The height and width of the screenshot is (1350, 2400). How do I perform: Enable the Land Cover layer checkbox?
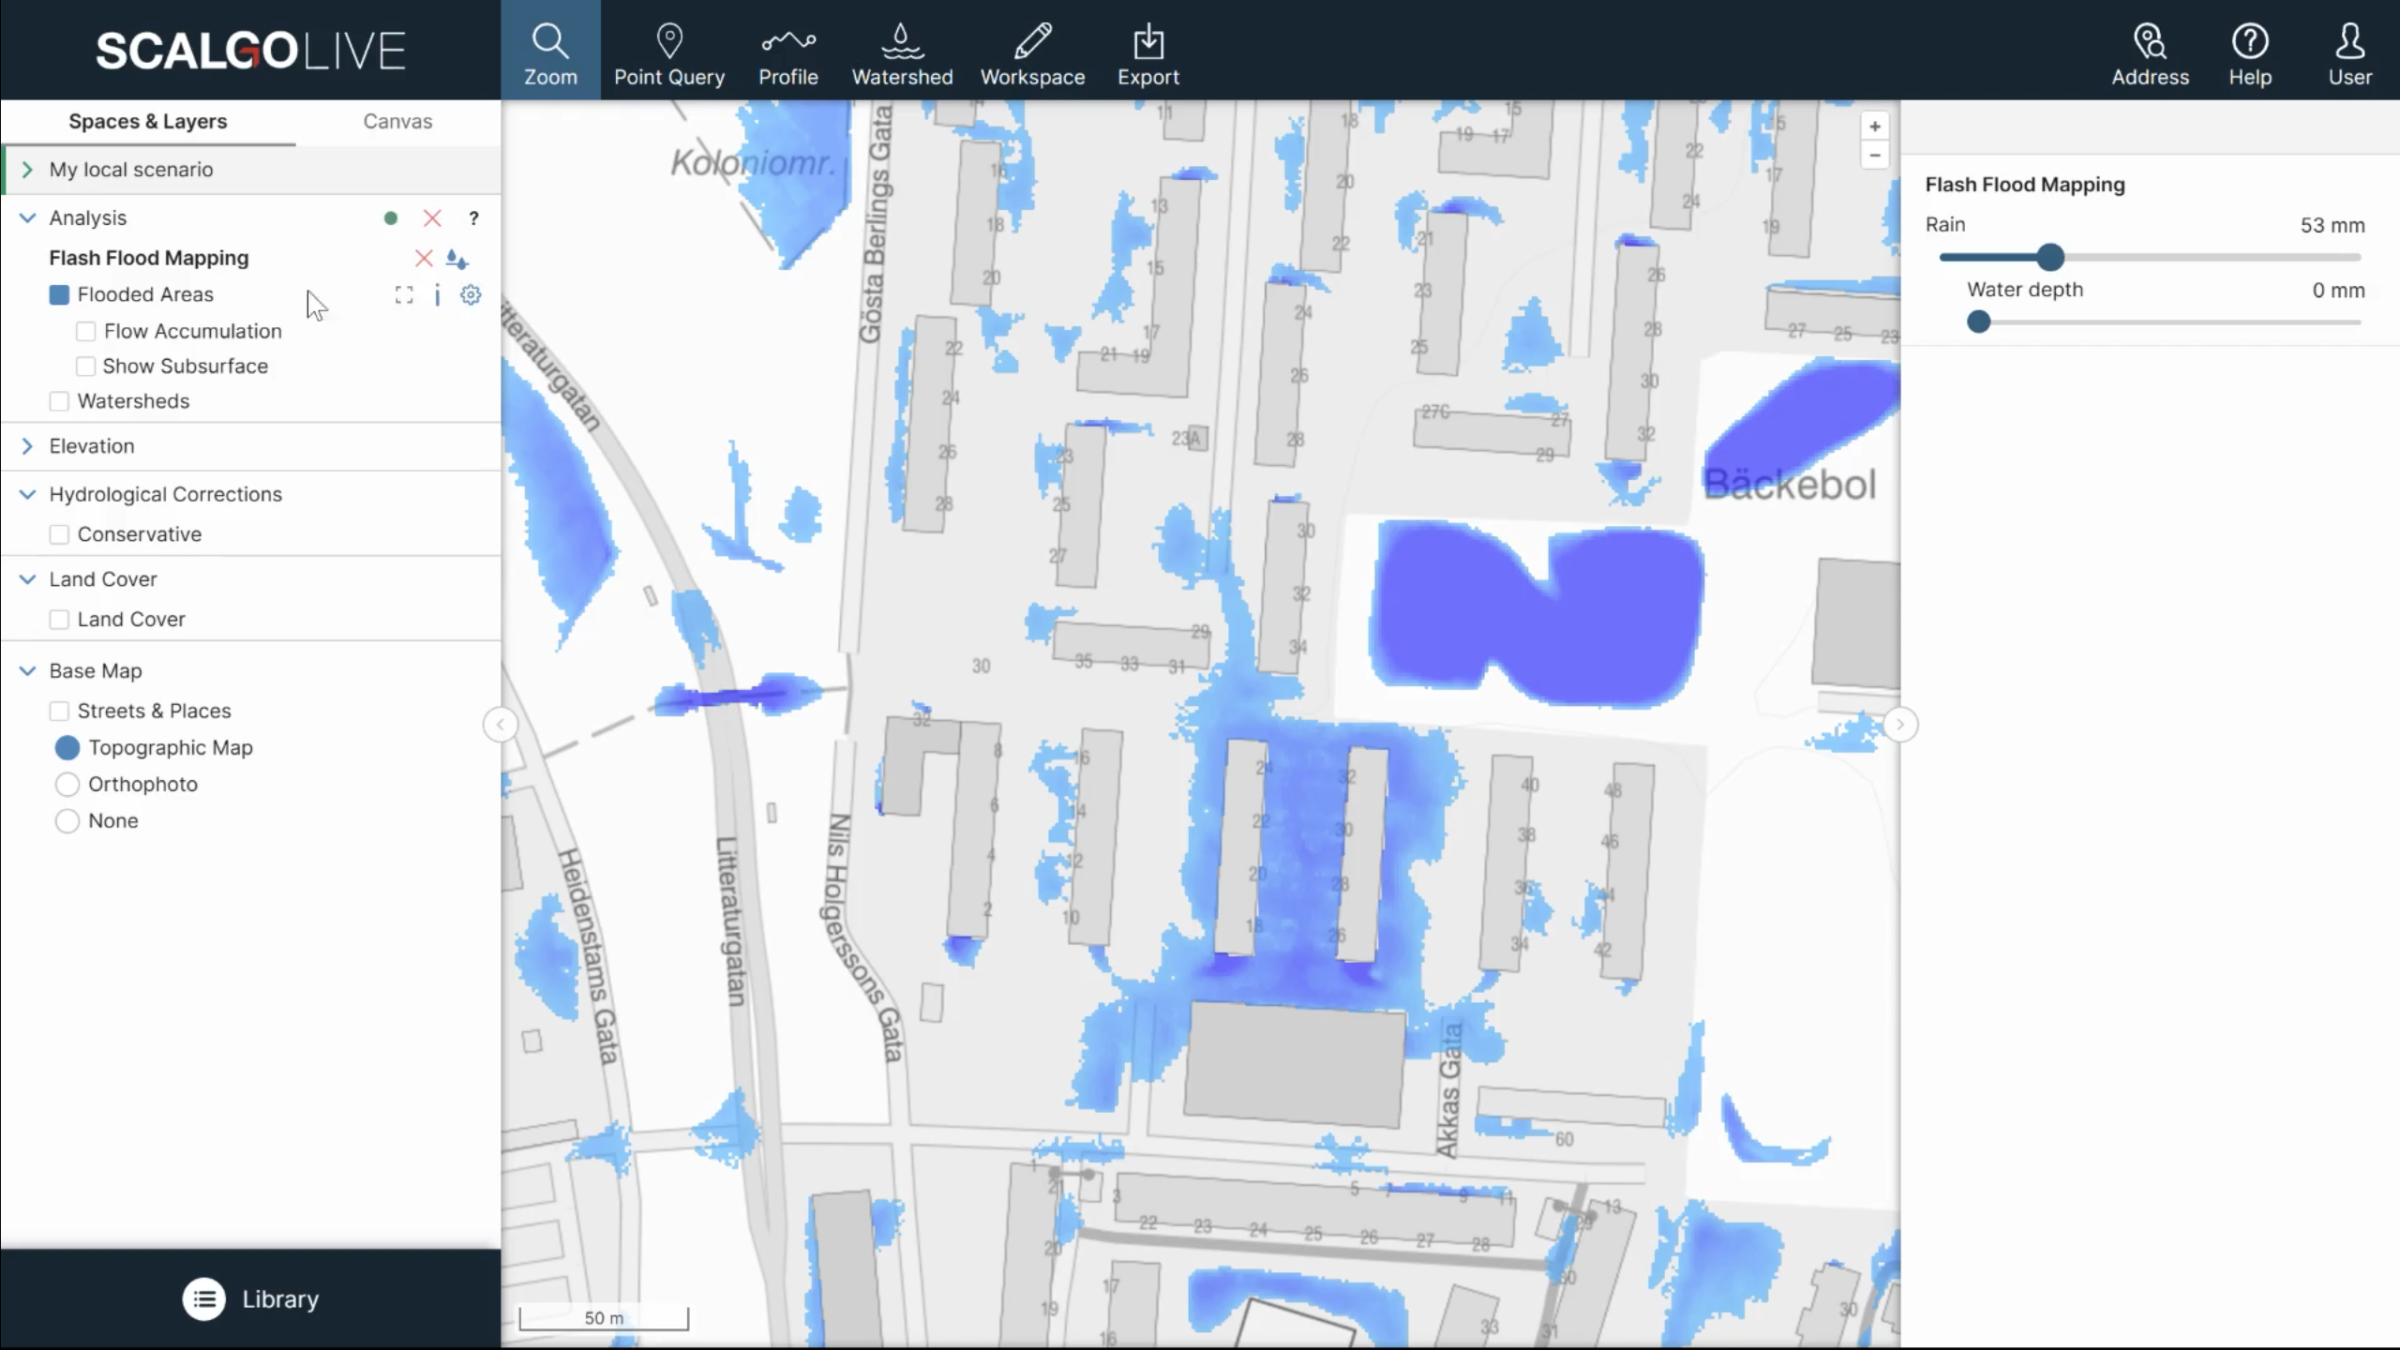coord(59,619)
